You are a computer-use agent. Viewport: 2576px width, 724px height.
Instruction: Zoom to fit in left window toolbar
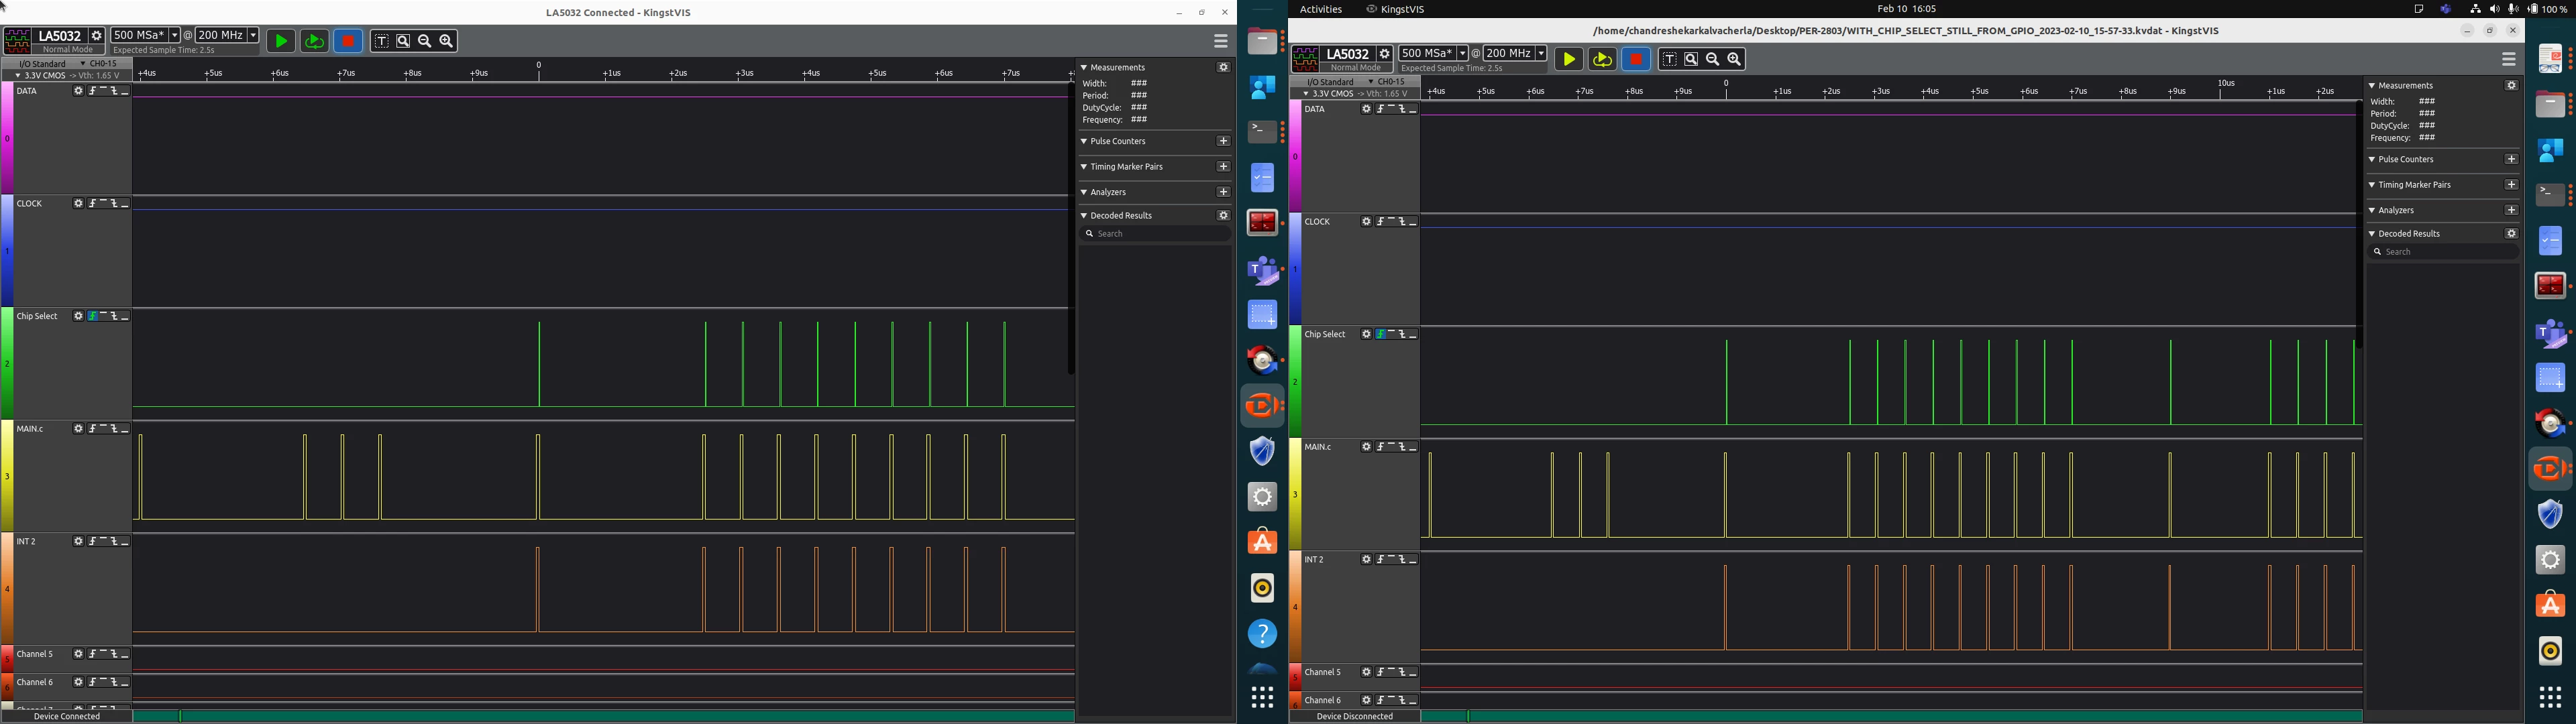coord(403,41)
